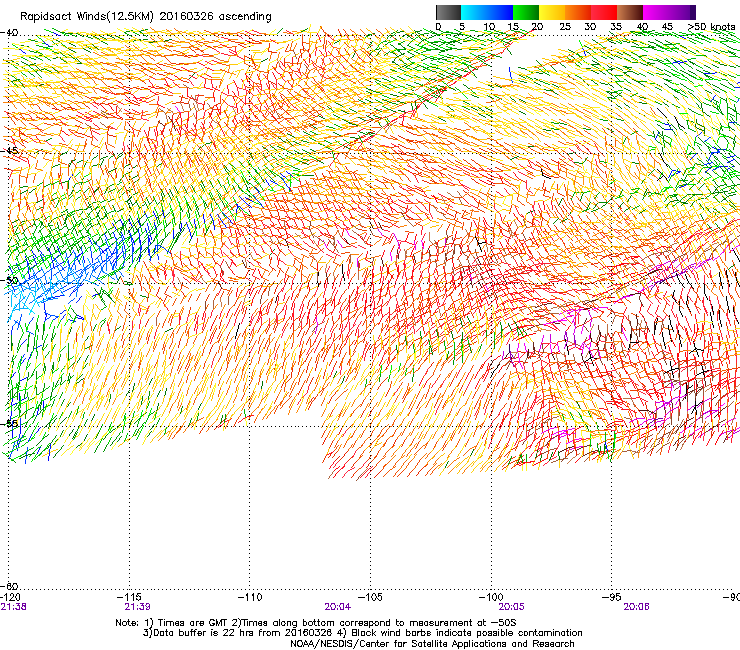Click the purple 20:05 time stamp
740x650 pixels.
[511, 607]
